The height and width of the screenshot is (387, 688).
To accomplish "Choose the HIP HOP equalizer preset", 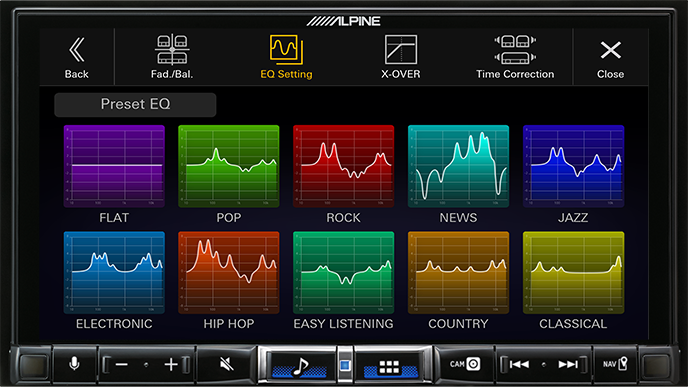I will point(229,272).
